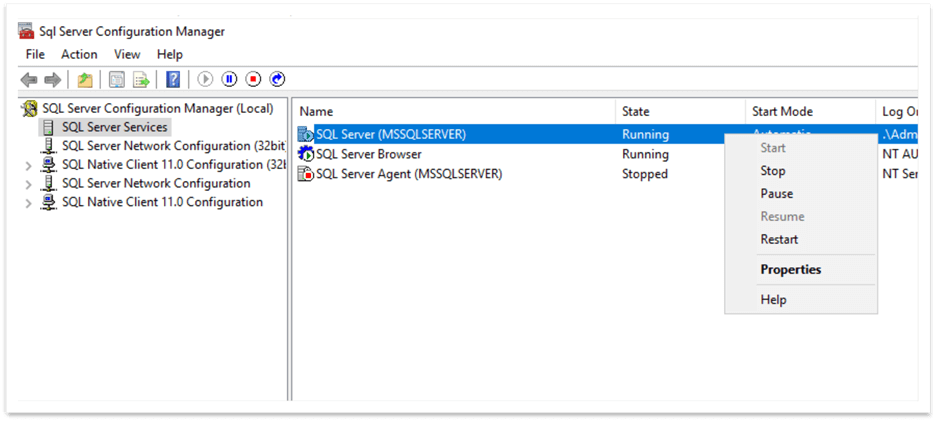The image size is (937, 422).
Task: Restart the service using the toolbar icon
Action: pyautogui.click(x=277, y=80)
